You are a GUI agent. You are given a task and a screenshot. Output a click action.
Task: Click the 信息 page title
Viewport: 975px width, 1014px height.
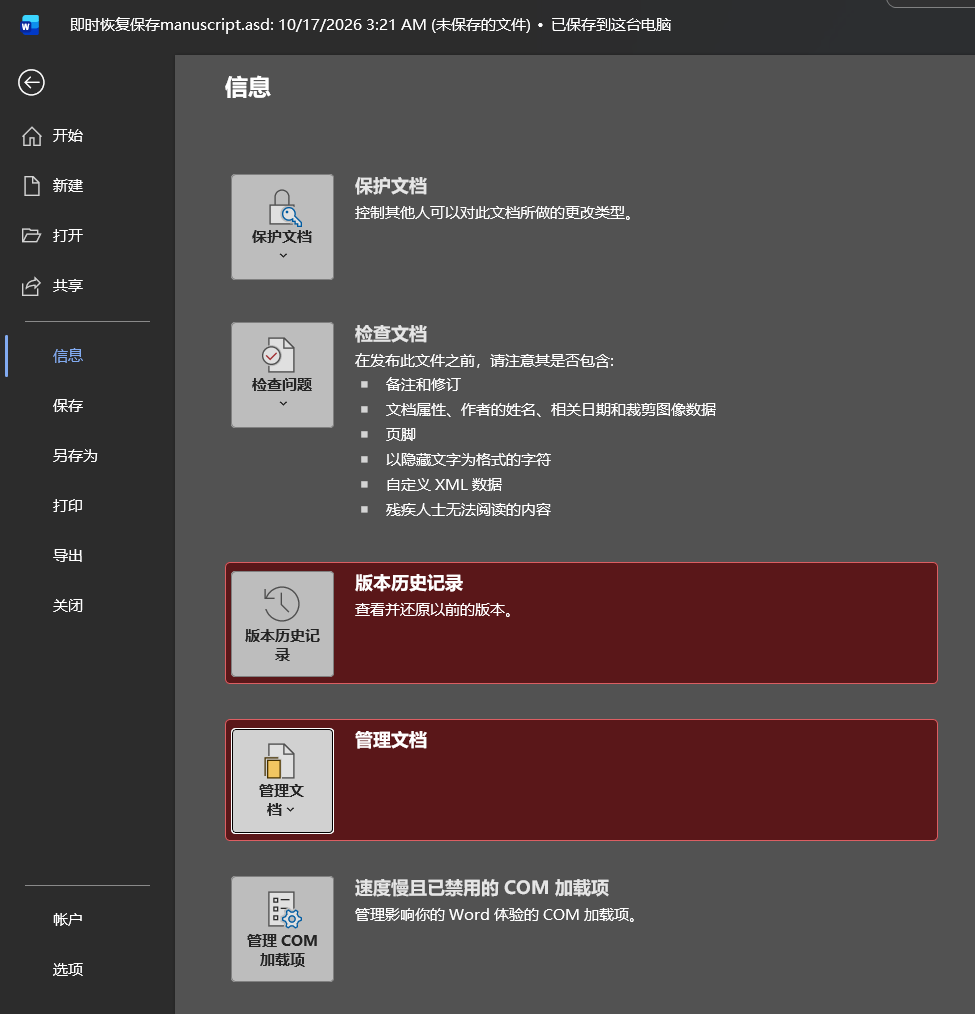[x=248, y=87]
